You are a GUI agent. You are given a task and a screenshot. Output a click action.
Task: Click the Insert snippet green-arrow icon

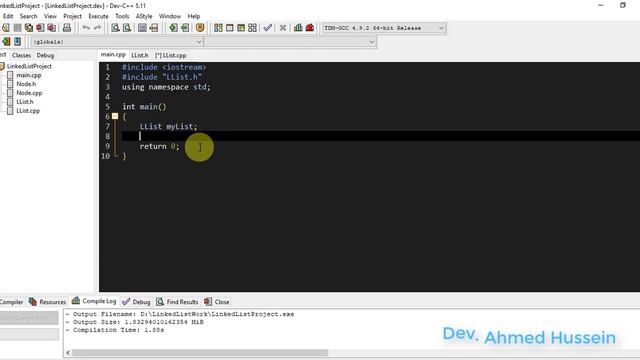173,28
